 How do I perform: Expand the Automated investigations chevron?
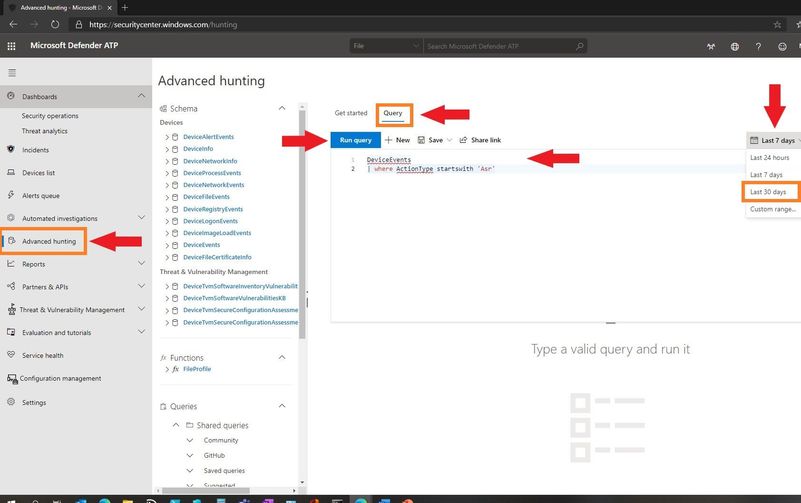coord(142,218)
